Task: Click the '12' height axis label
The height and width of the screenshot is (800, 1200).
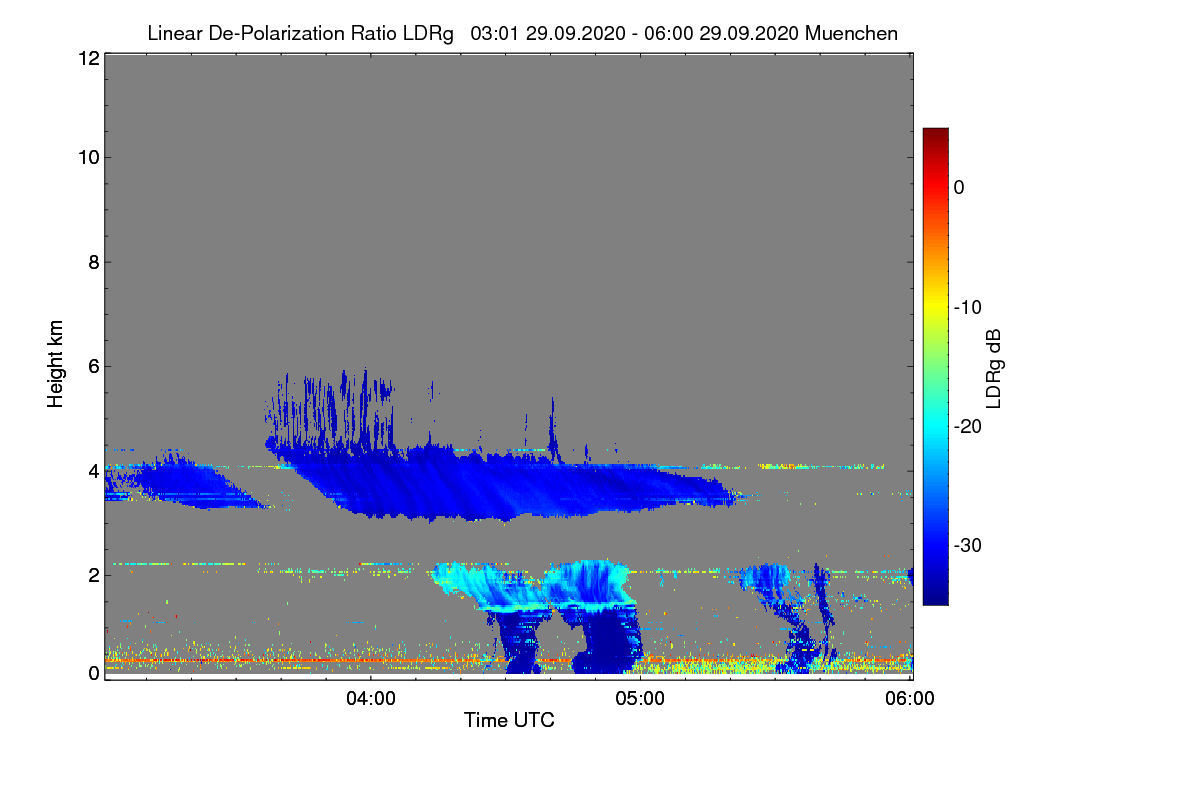Action: tap(87, 58)
